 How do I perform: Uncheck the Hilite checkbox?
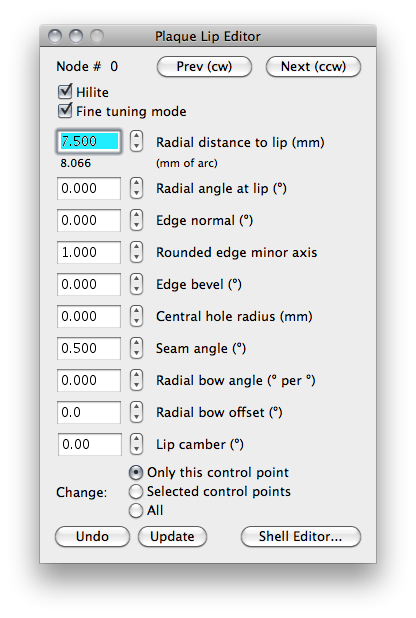click(65, 91)
